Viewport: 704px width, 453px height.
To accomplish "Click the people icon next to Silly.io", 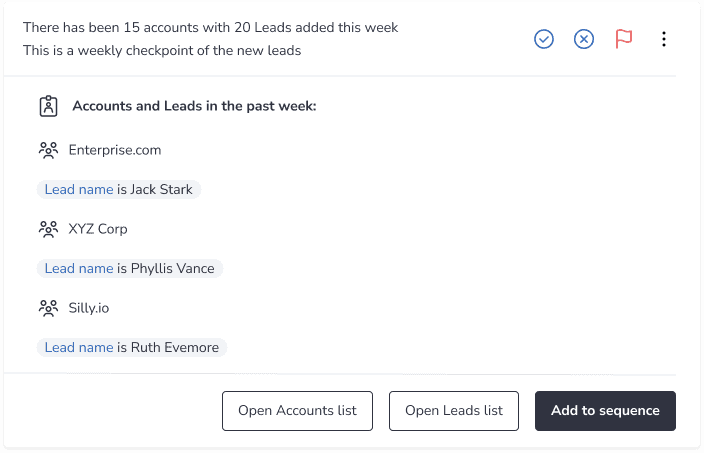I will pyautogui.click(x=48, y=308).
